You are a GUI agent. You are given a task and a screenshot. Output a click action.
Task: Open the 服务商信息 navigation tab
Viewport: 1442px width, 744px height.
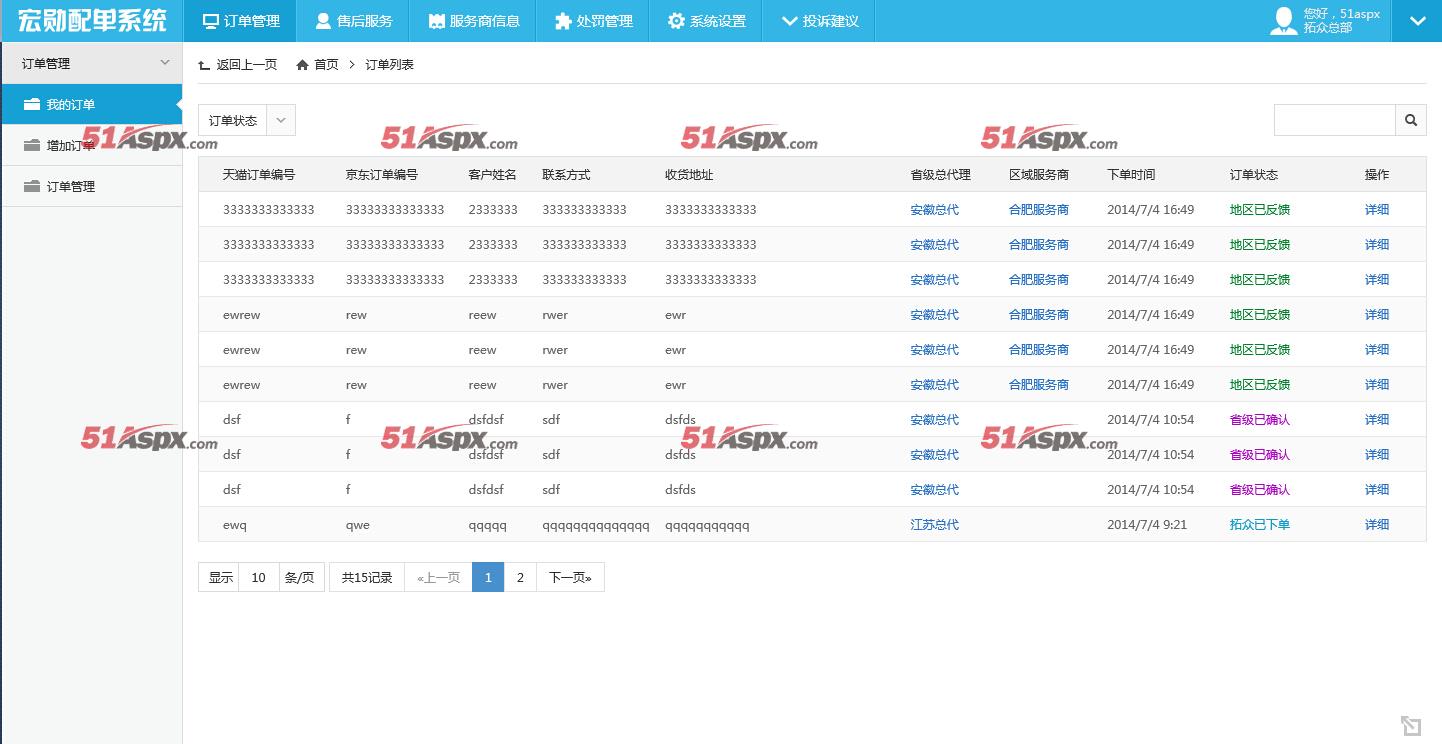point(473,21)
